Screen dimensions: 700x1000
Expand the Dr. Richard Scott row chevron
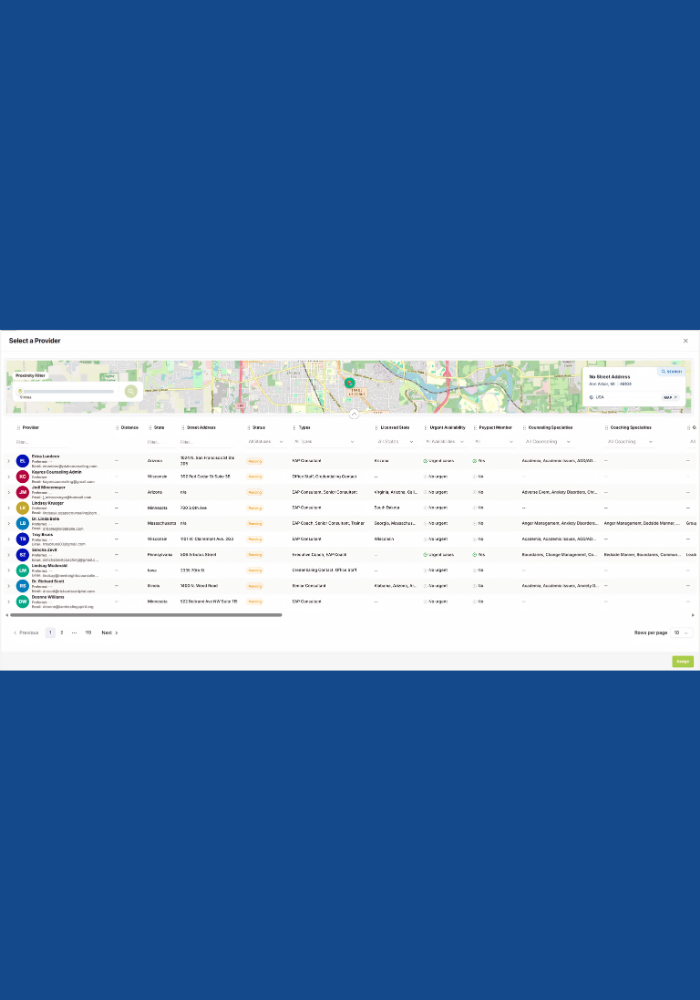9,586
